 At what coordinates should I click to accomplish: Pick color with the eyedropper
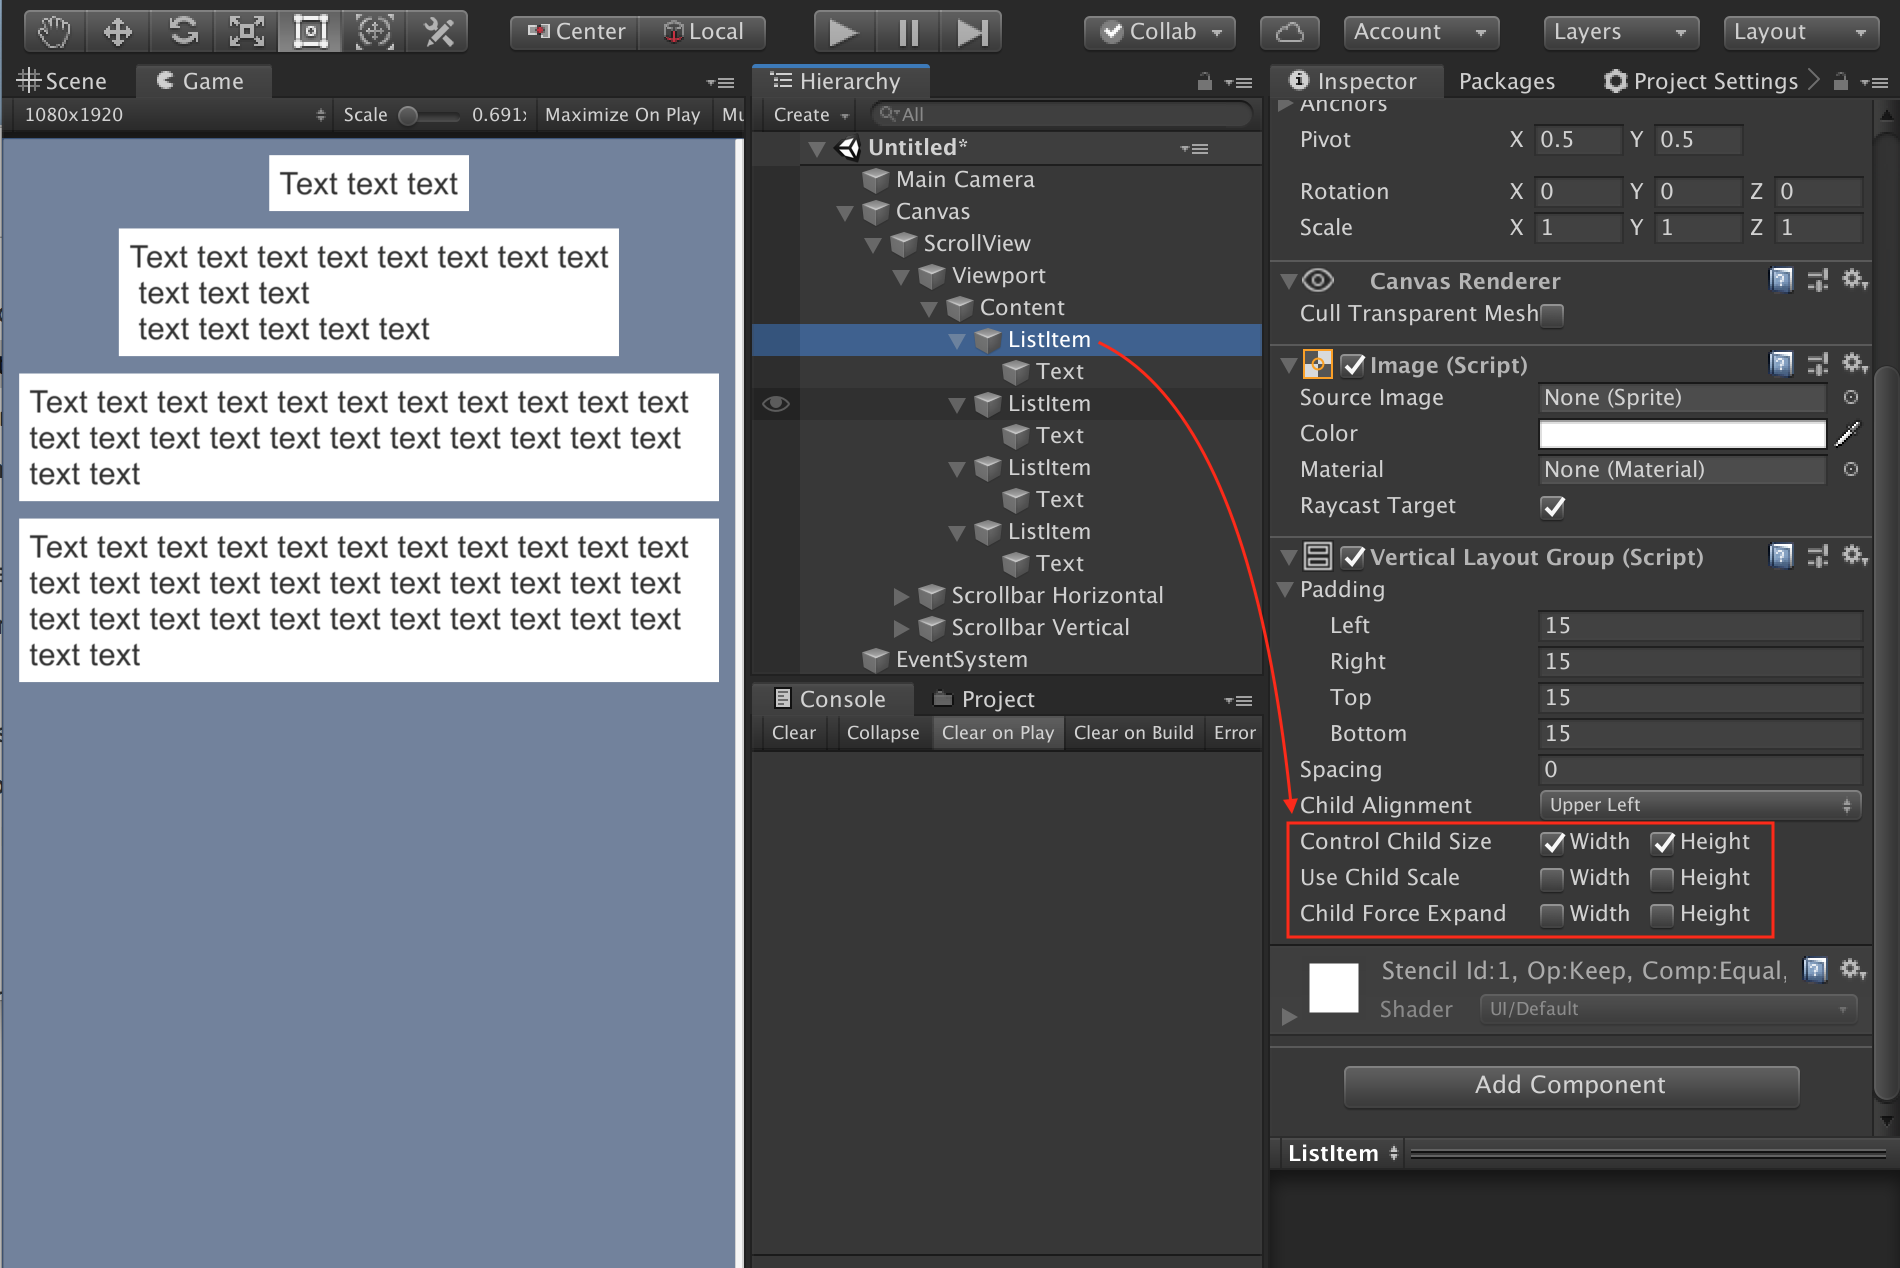click(1848, 433)
